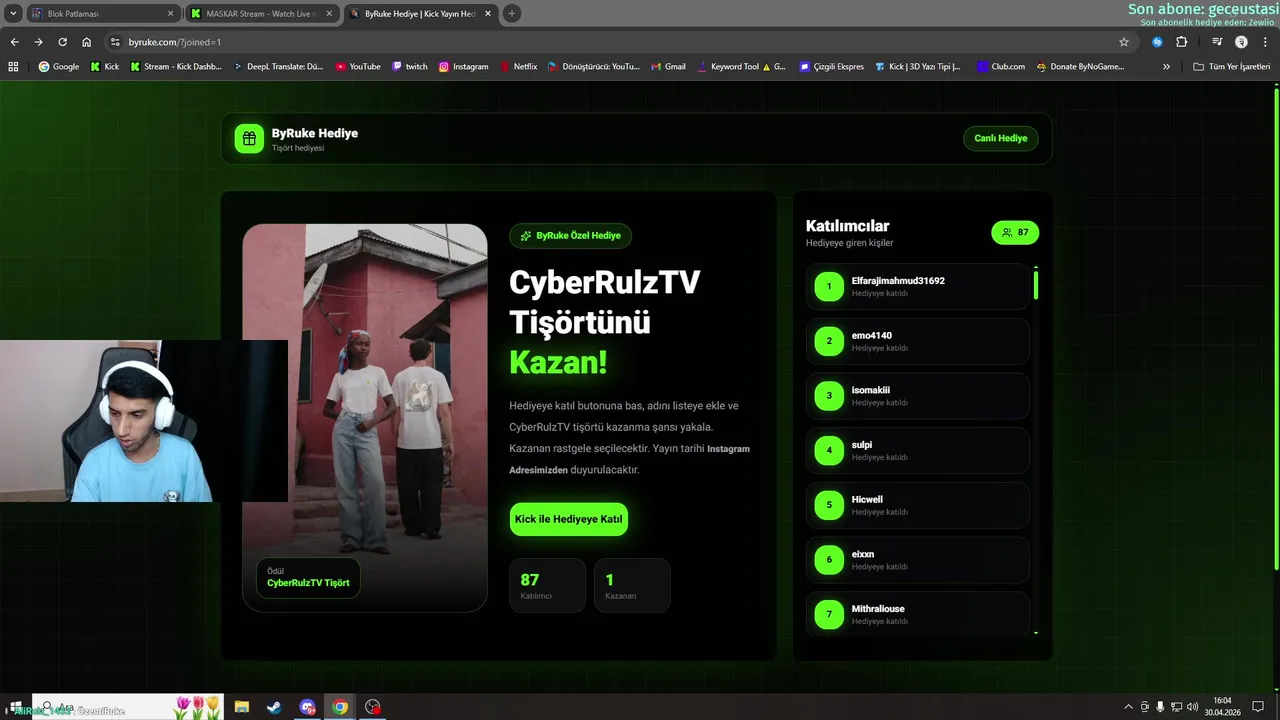The image size is (1280, 720).
Task: Show hidden system tray icons
Action: [x=1129, y=707]
